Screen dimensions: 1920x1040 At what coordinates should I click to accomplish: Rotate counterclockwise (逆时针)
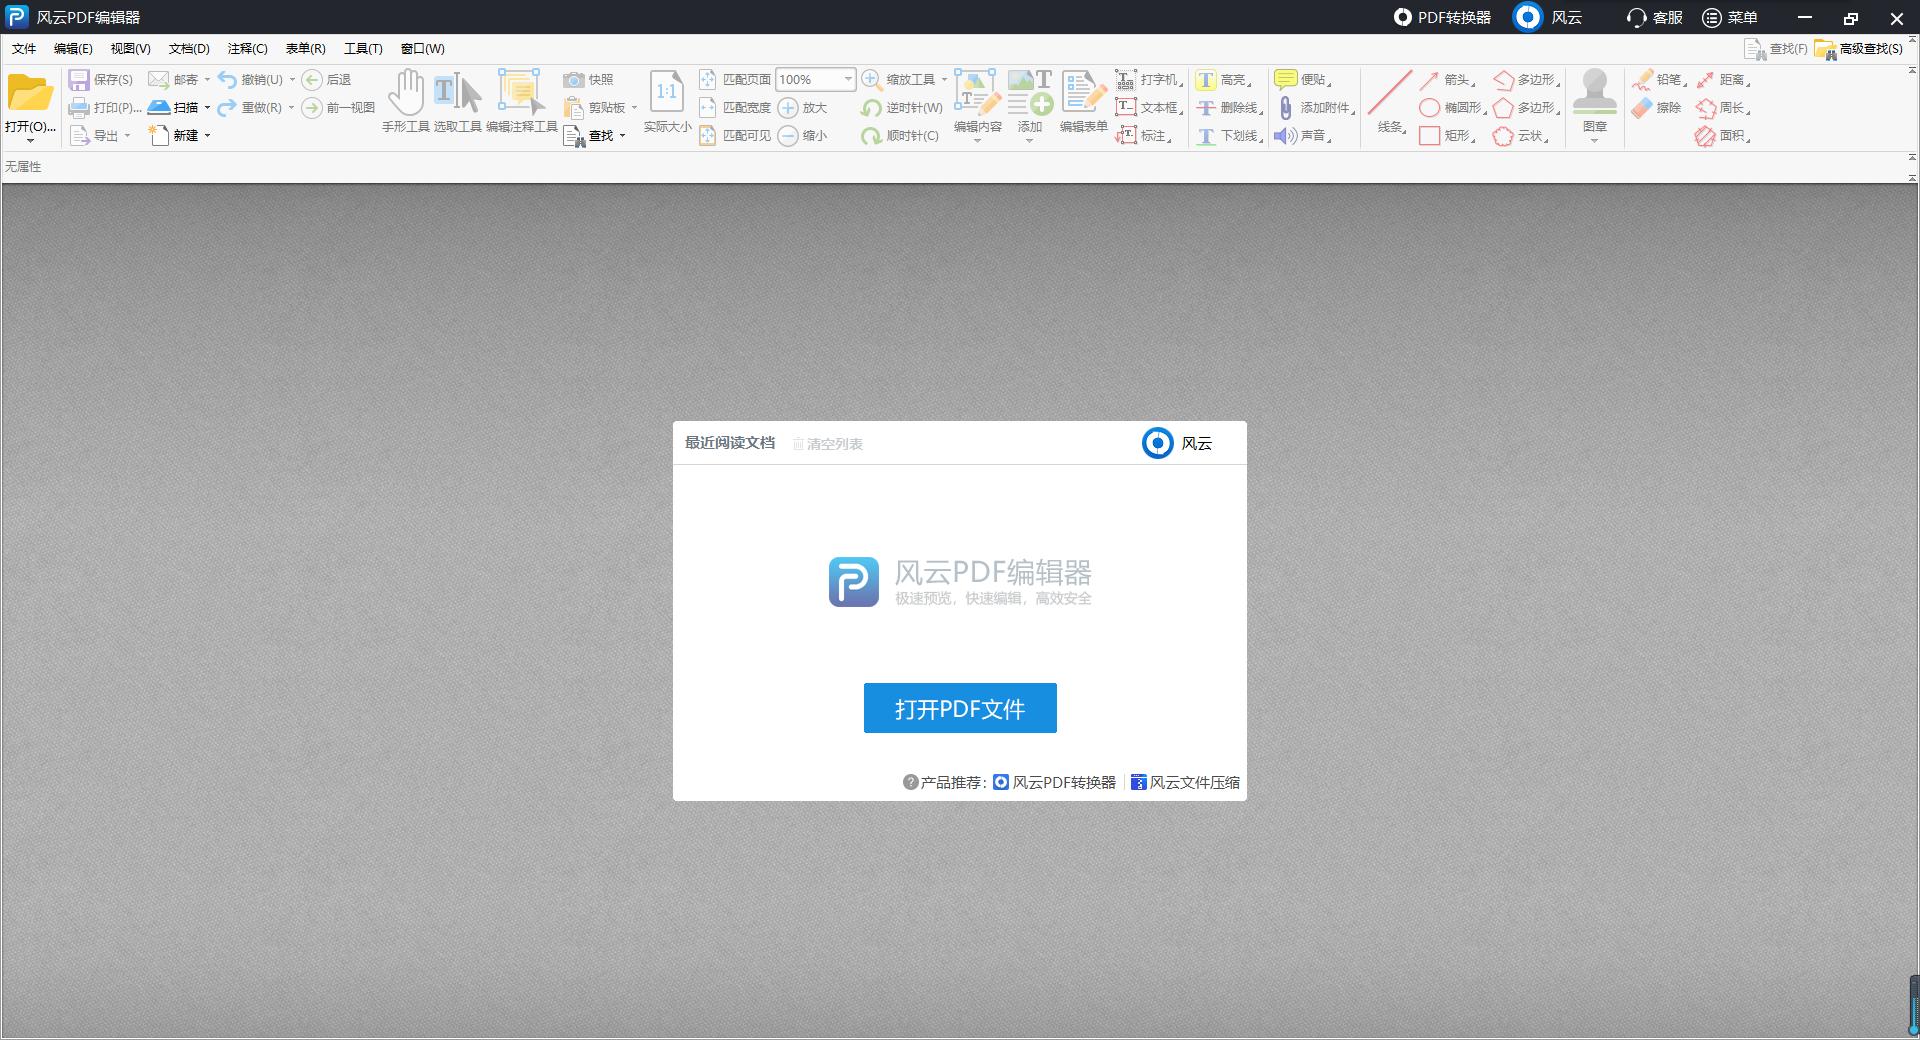click(901, 108)
